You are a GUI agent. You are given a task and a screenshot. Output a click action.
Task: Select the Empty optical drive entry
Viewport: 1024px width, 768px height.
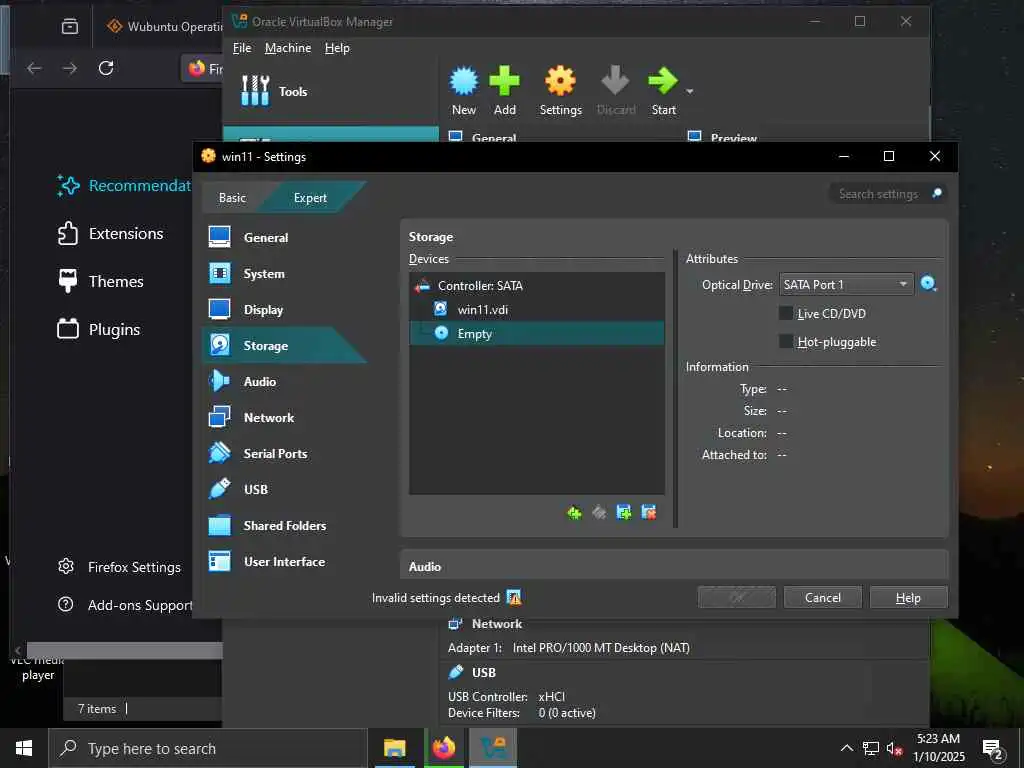pos(537,334)
